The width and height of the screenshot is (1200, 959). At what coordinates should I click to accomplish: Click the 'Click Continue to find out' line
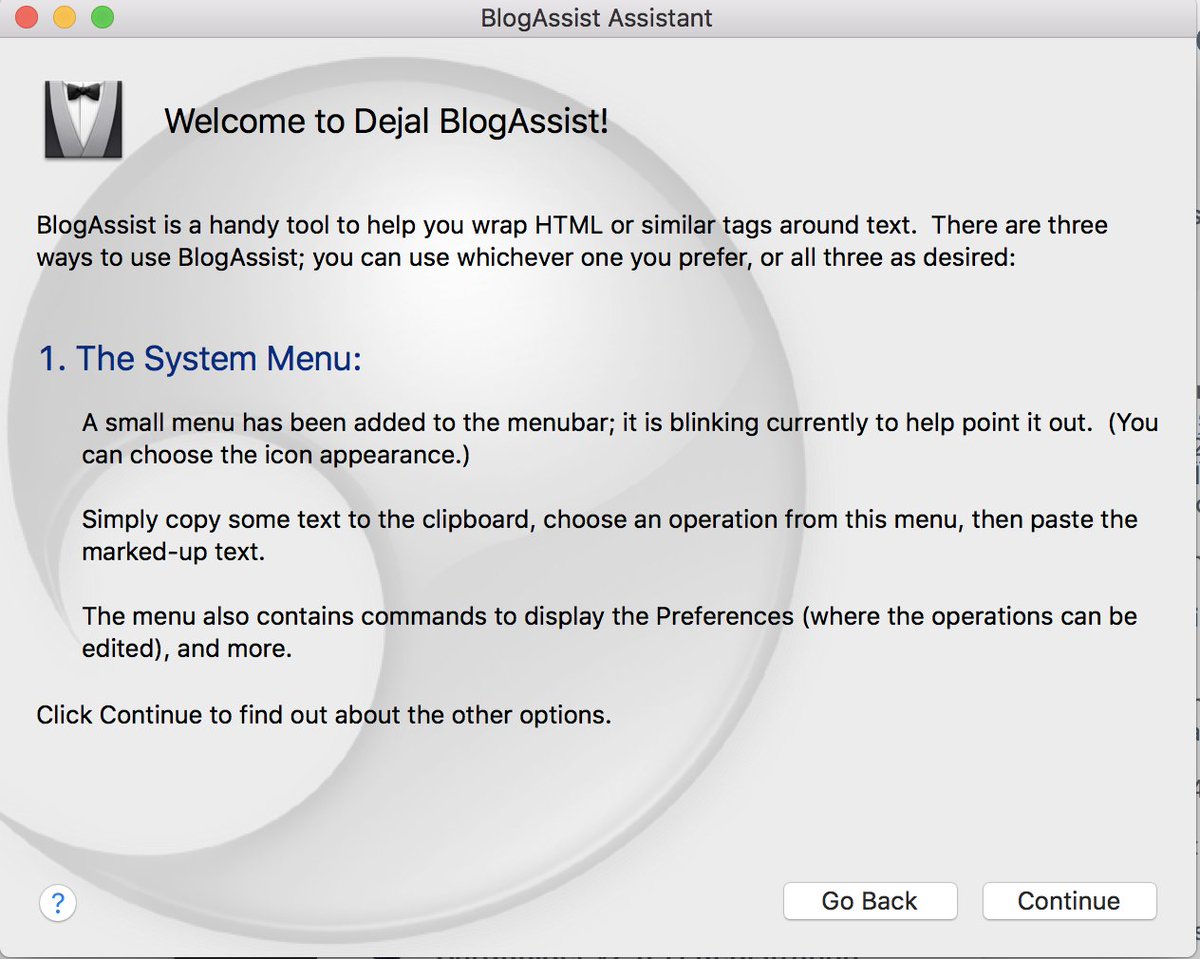click(323, 715)
